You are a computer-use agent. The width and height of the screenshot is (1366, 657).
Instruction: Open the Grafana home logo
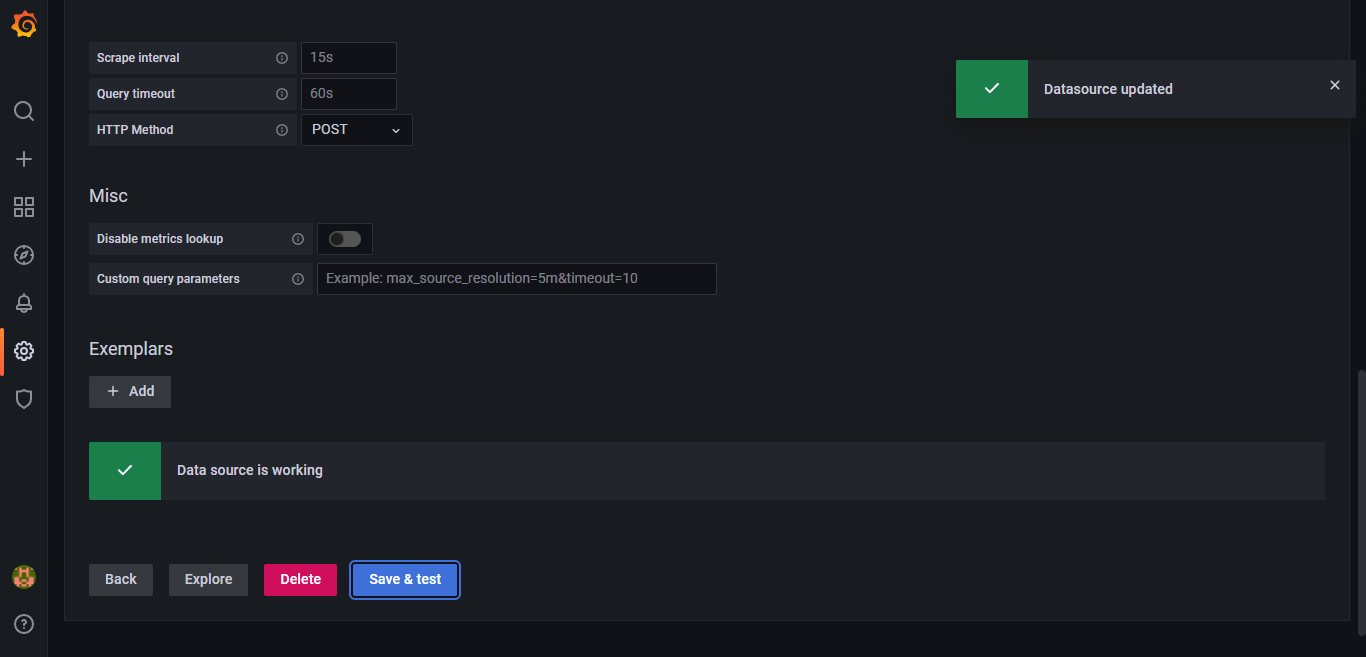(24, 25)
